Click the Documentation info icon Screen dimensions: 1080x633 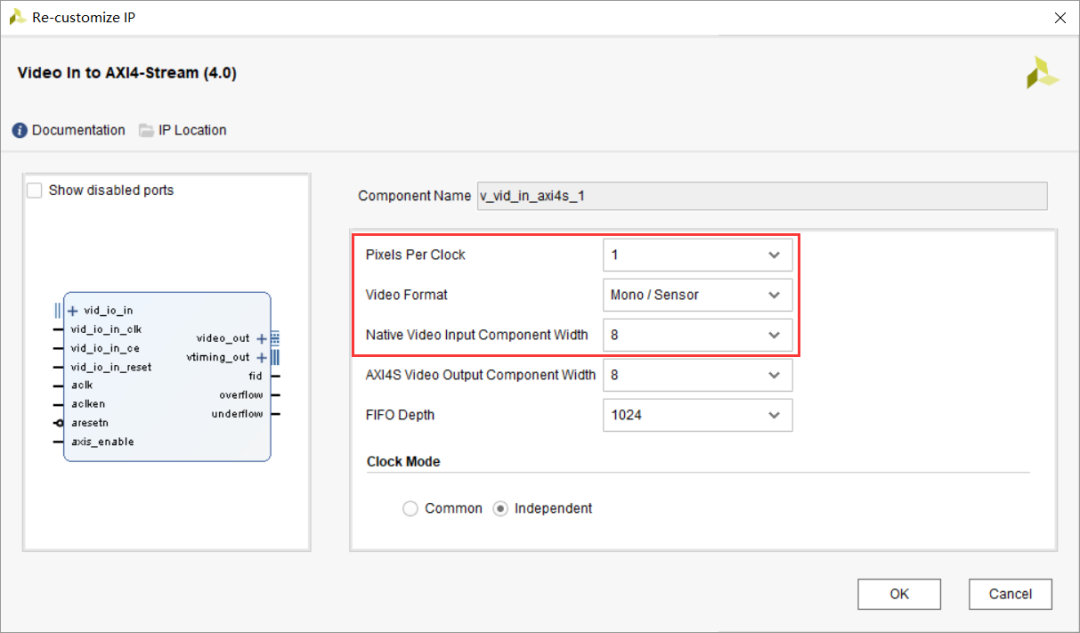click(x=20, y=131)
